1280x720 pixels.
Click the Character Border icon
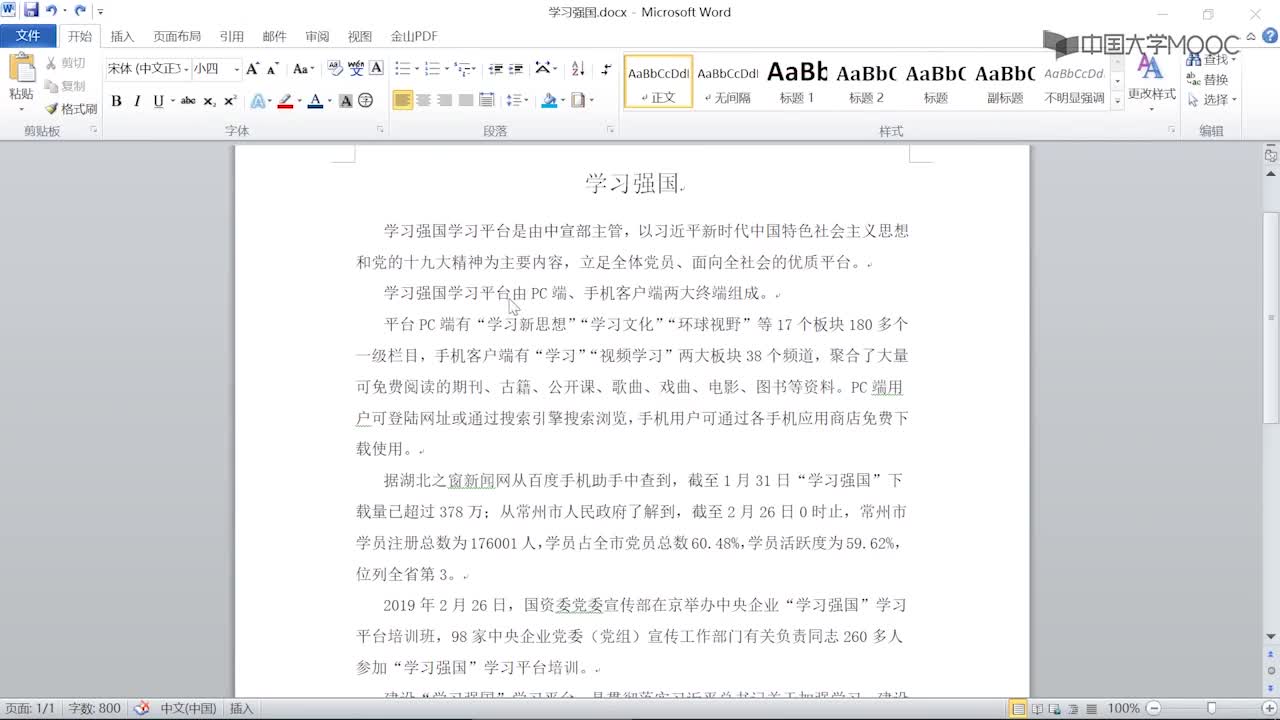(377, 69)
